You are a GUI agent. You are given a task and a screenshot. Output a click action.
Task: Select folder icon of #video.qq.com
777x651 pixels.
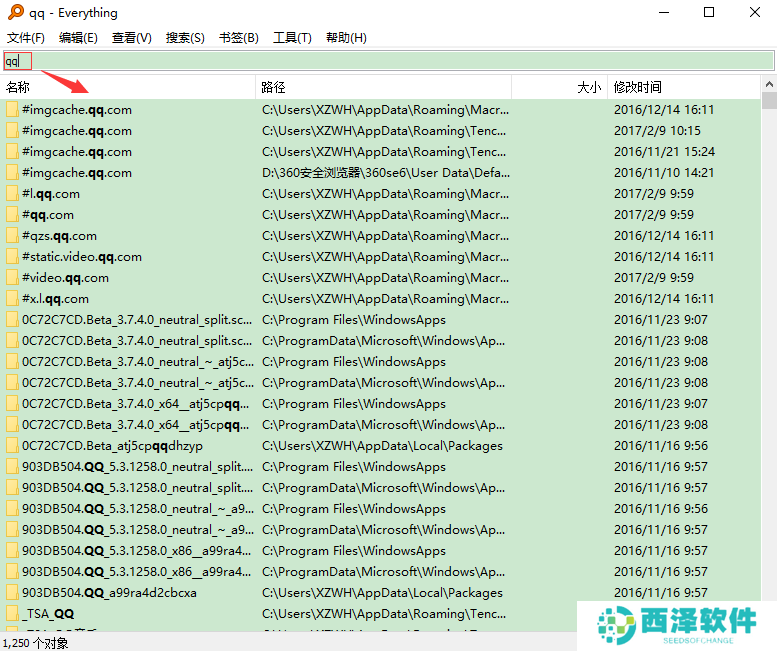coord(12,277)
